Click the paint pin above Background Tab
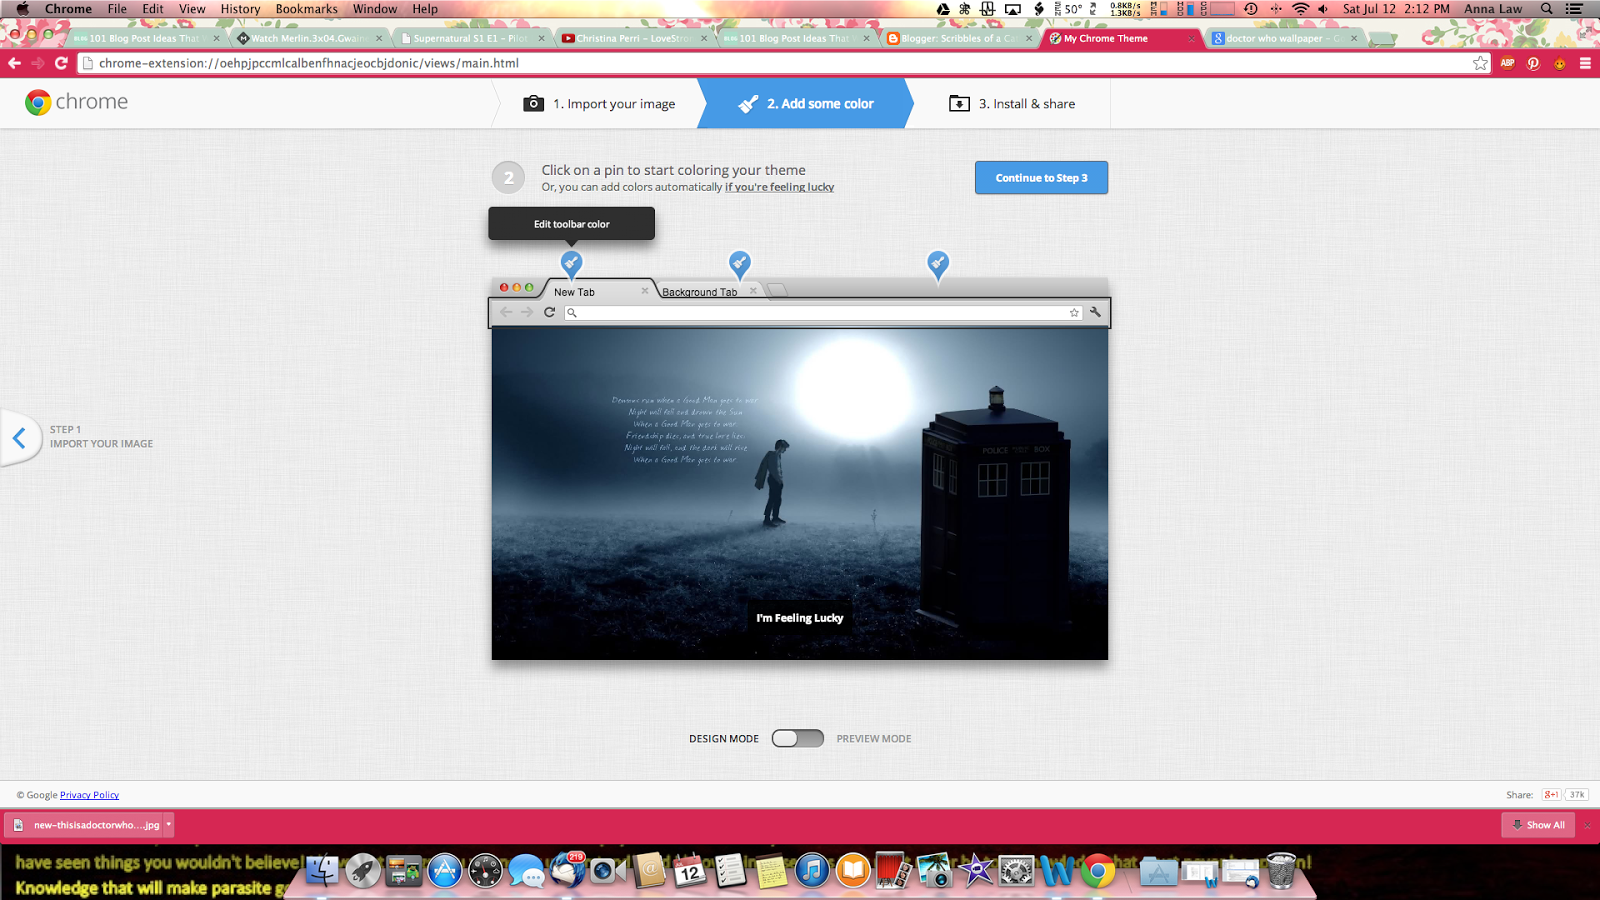The image size is (1600, 900). click(739, 263)
